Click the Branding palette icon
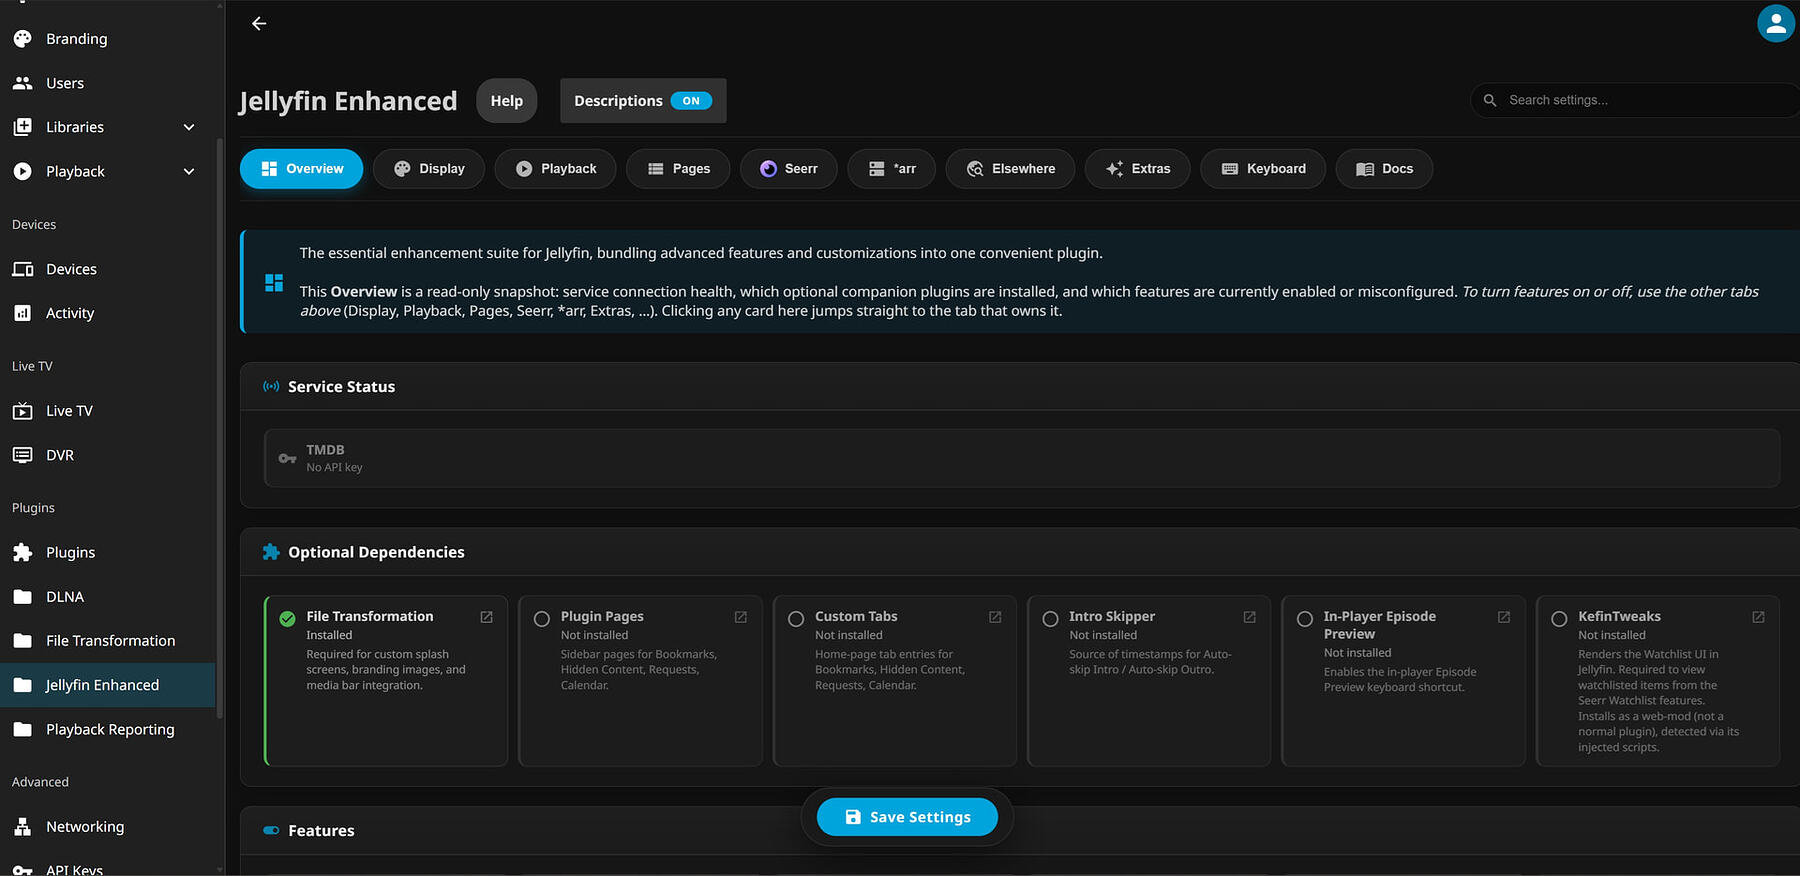 22,39
